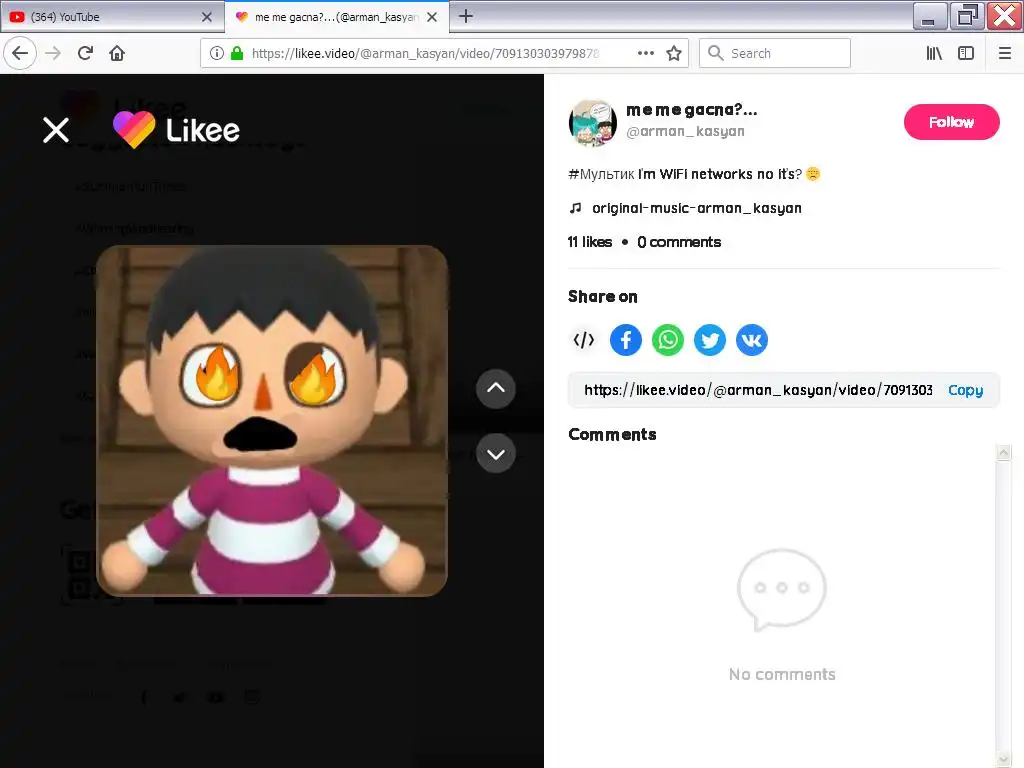
Task: Go back to the previous page
Action: pyautogui.click(x=20, y=53)
